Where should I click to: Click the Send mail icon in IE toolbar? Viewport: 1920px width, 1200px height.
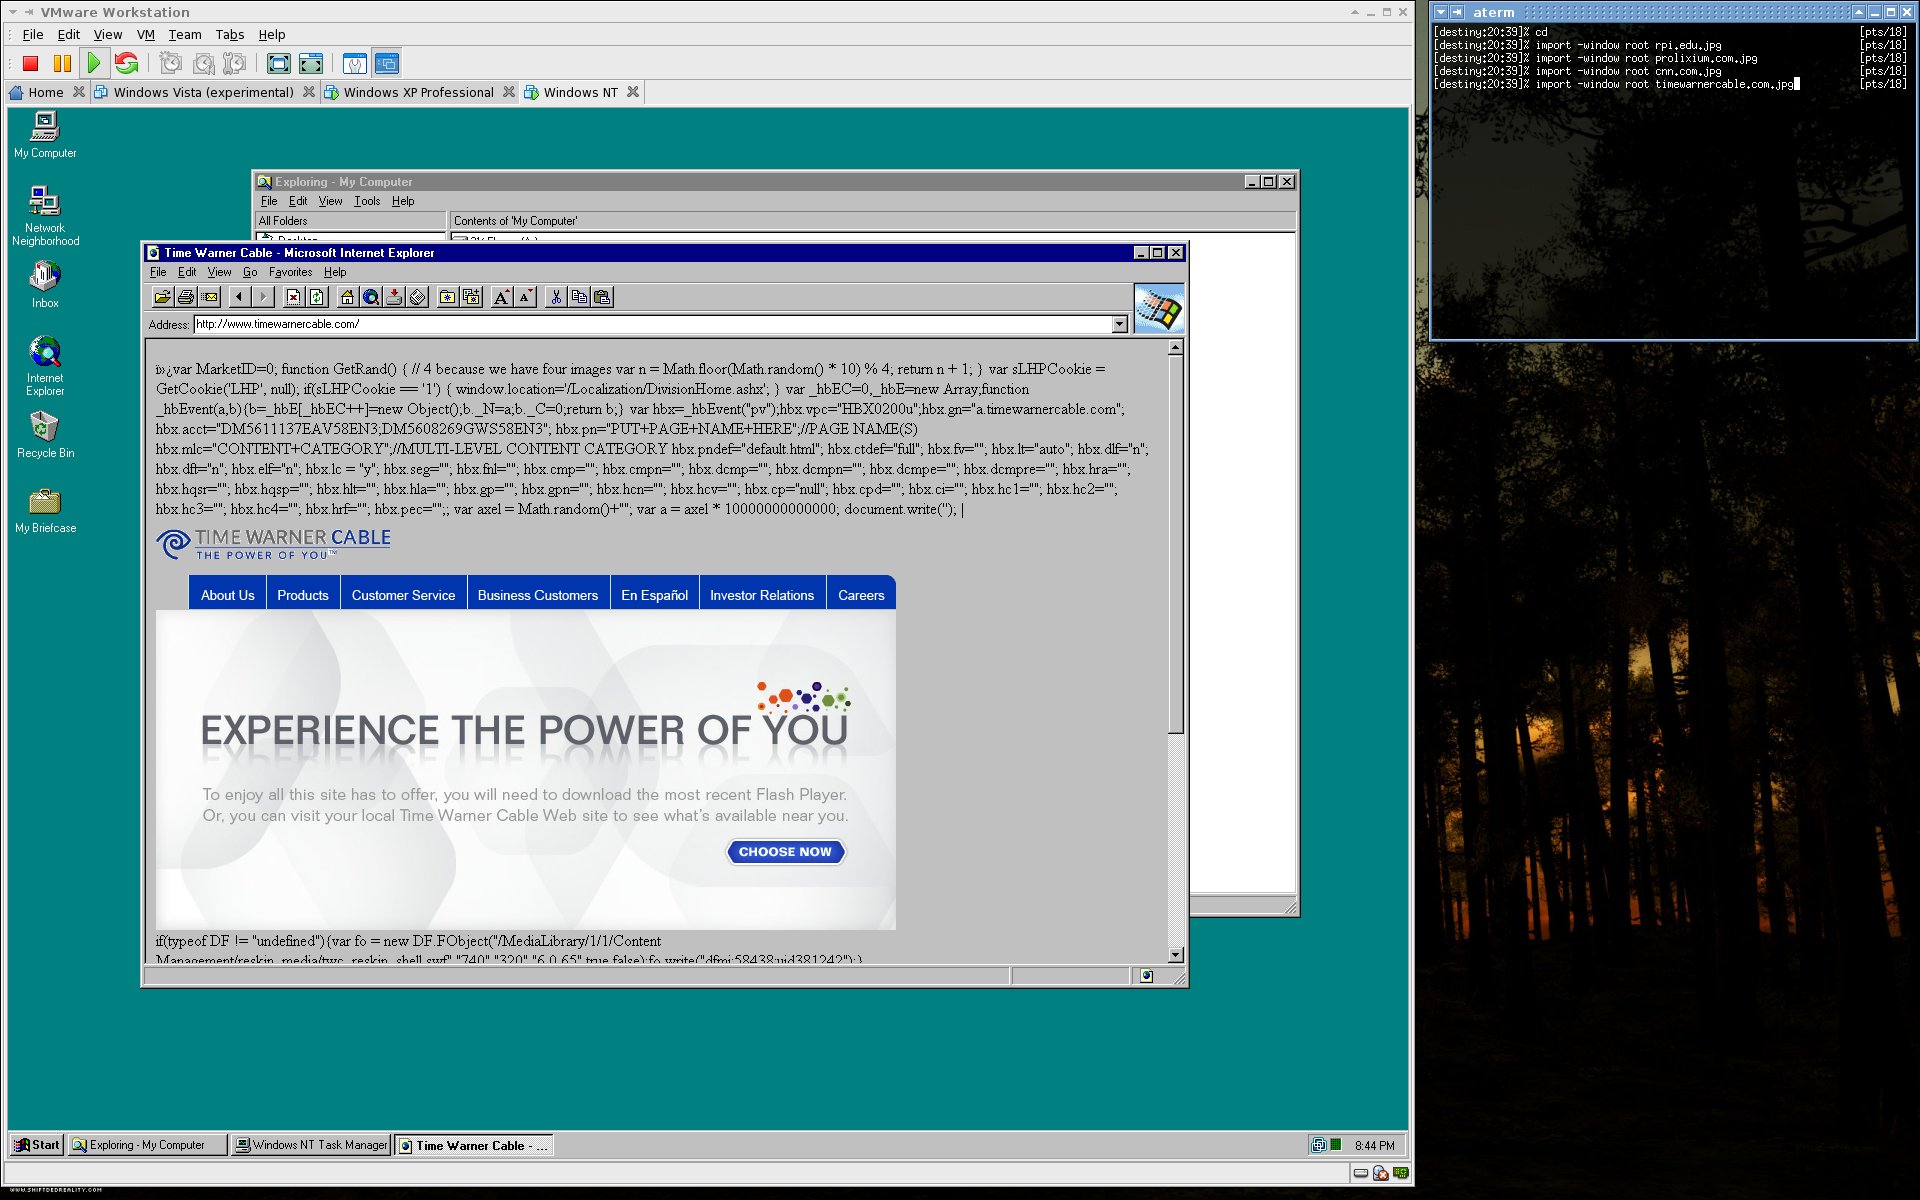point(210,297)
